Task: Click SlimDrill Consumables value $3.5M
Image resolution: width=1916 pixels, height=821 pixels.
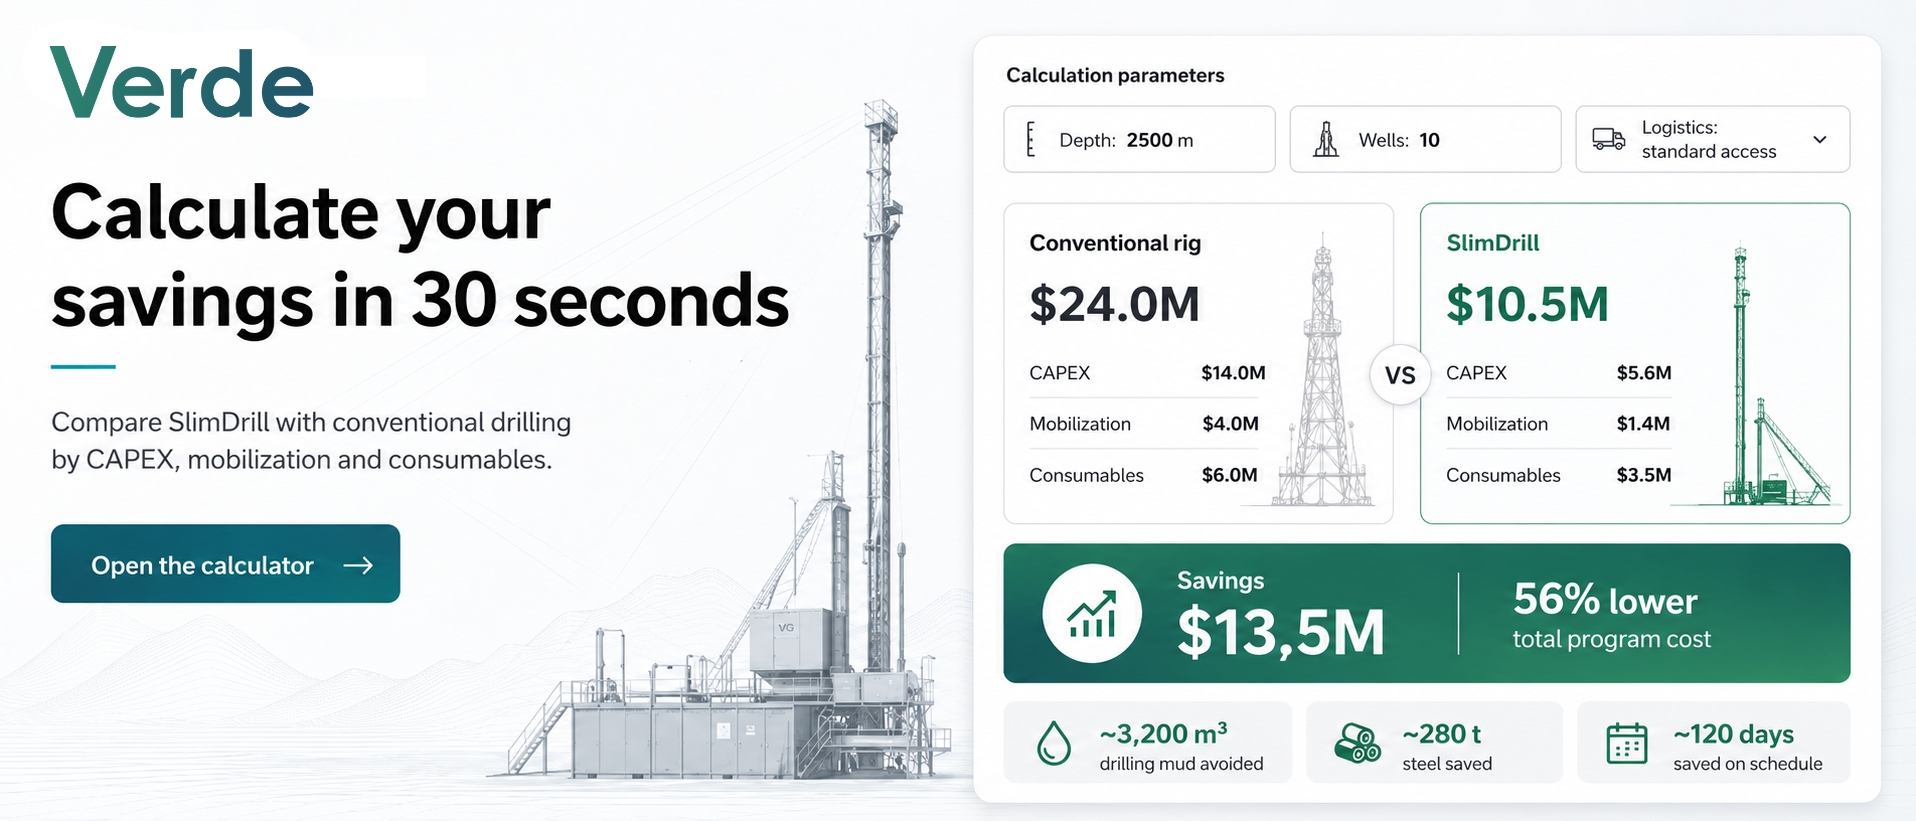Action: 1644,475
